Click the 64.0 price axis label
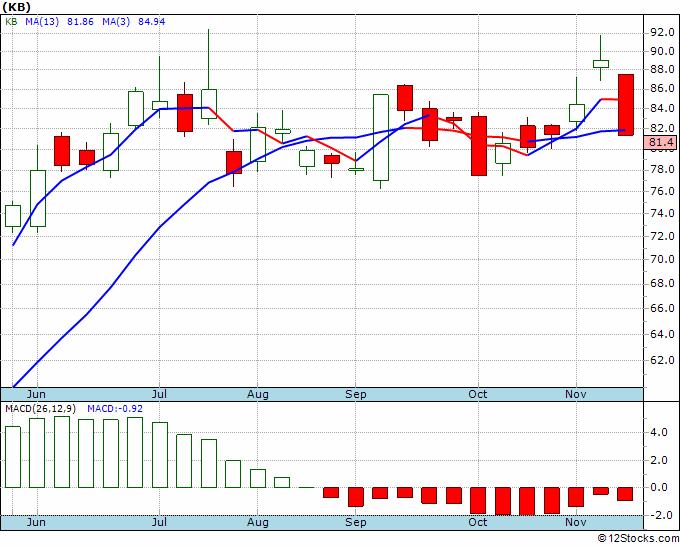680x546 pixels. pos(661,334)
